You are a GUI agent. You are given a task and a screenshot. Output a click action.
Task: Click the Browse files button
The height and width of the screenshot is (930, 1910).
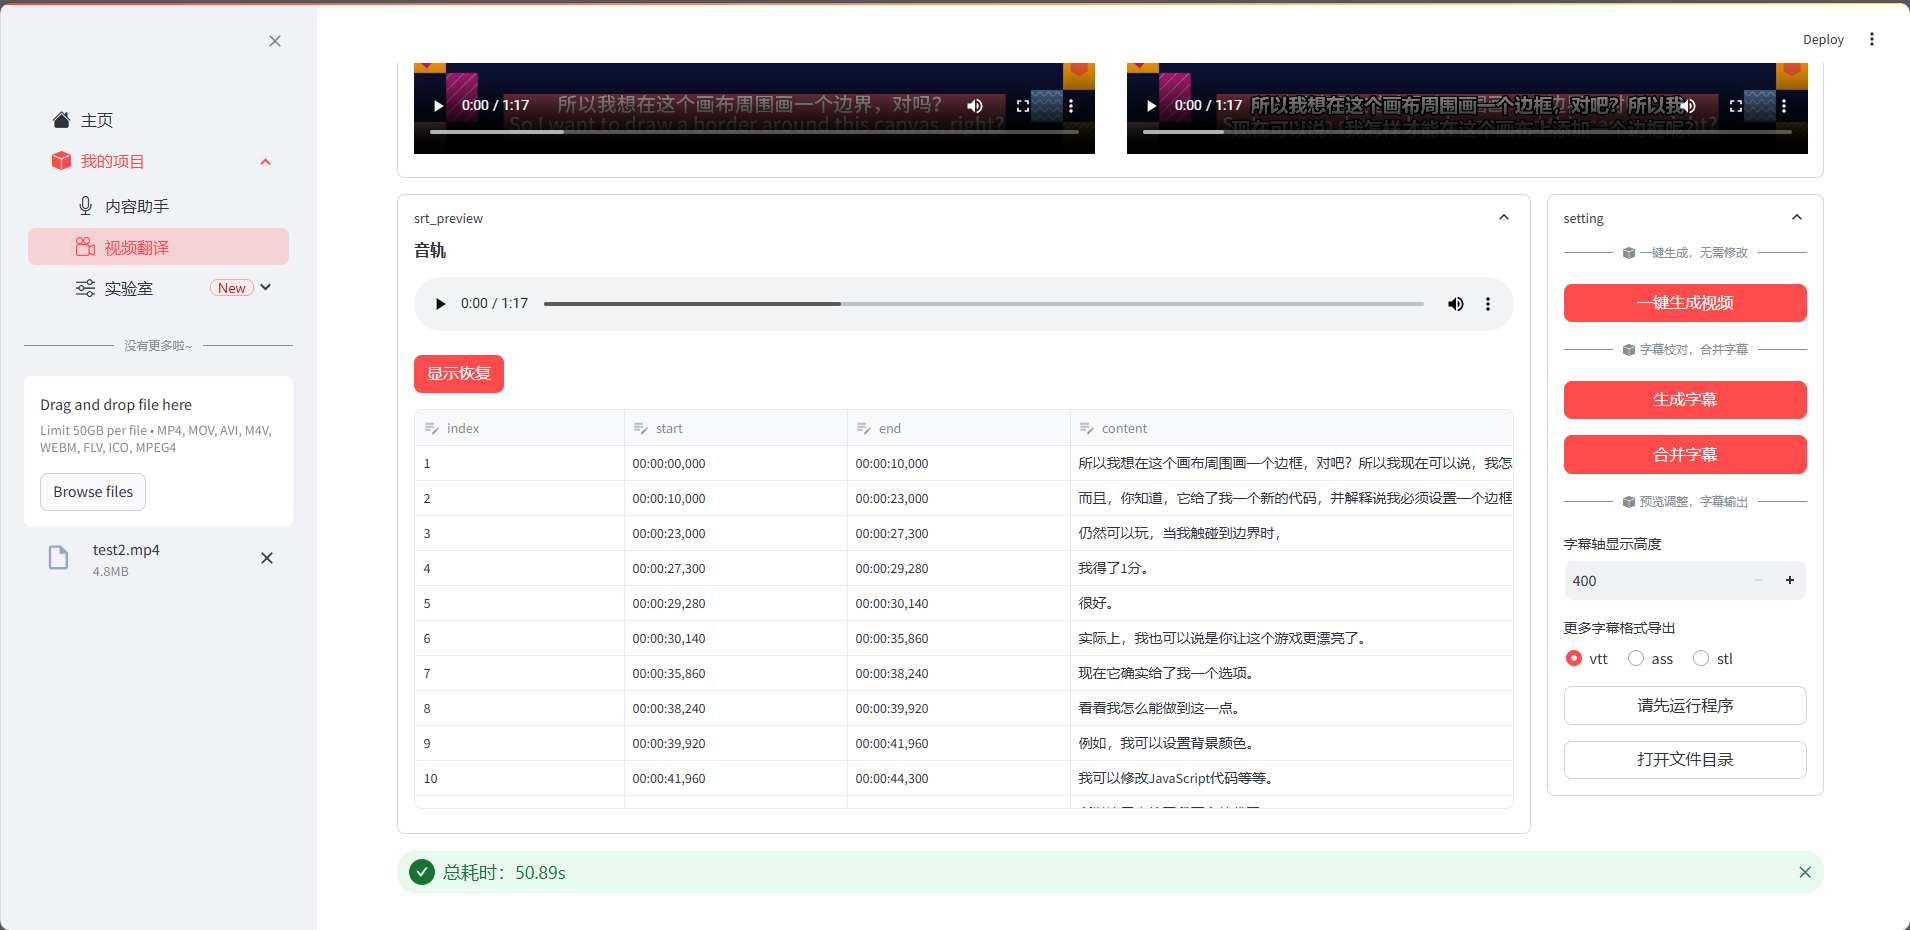click(x=93, y=492)
